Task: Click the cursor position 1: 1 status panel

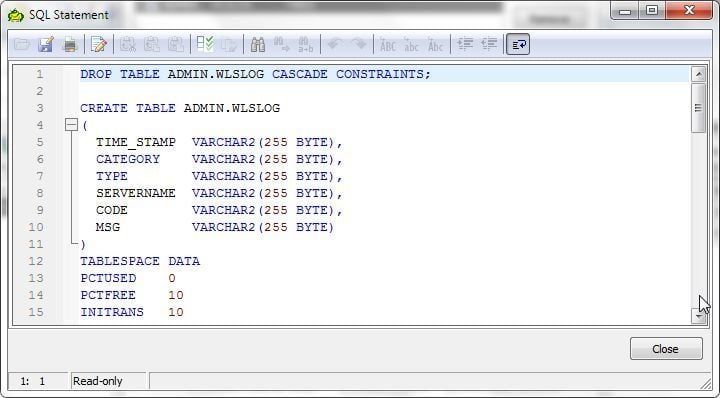Action: click(38, 381)
